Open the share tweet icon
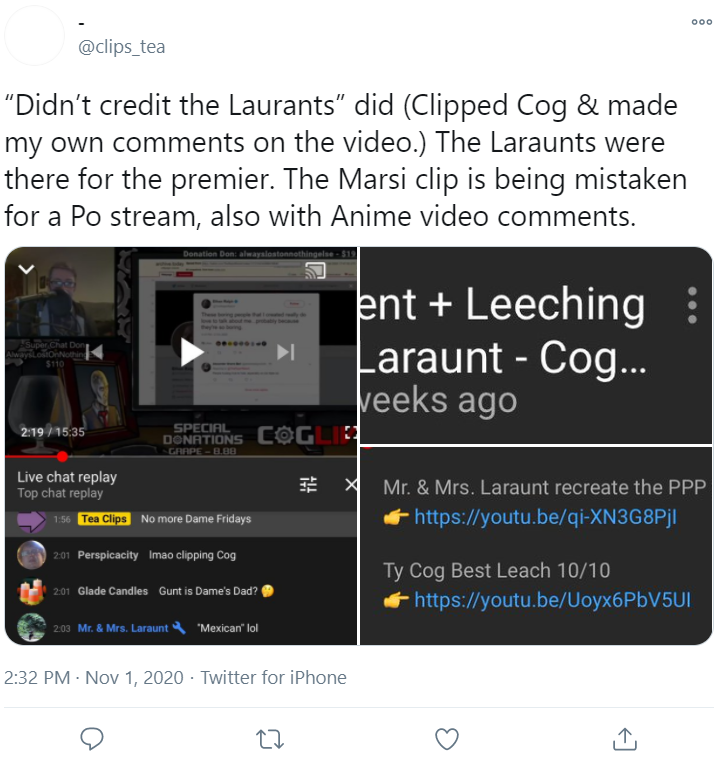Screen dimensions: 716x762 click(625, 739)
